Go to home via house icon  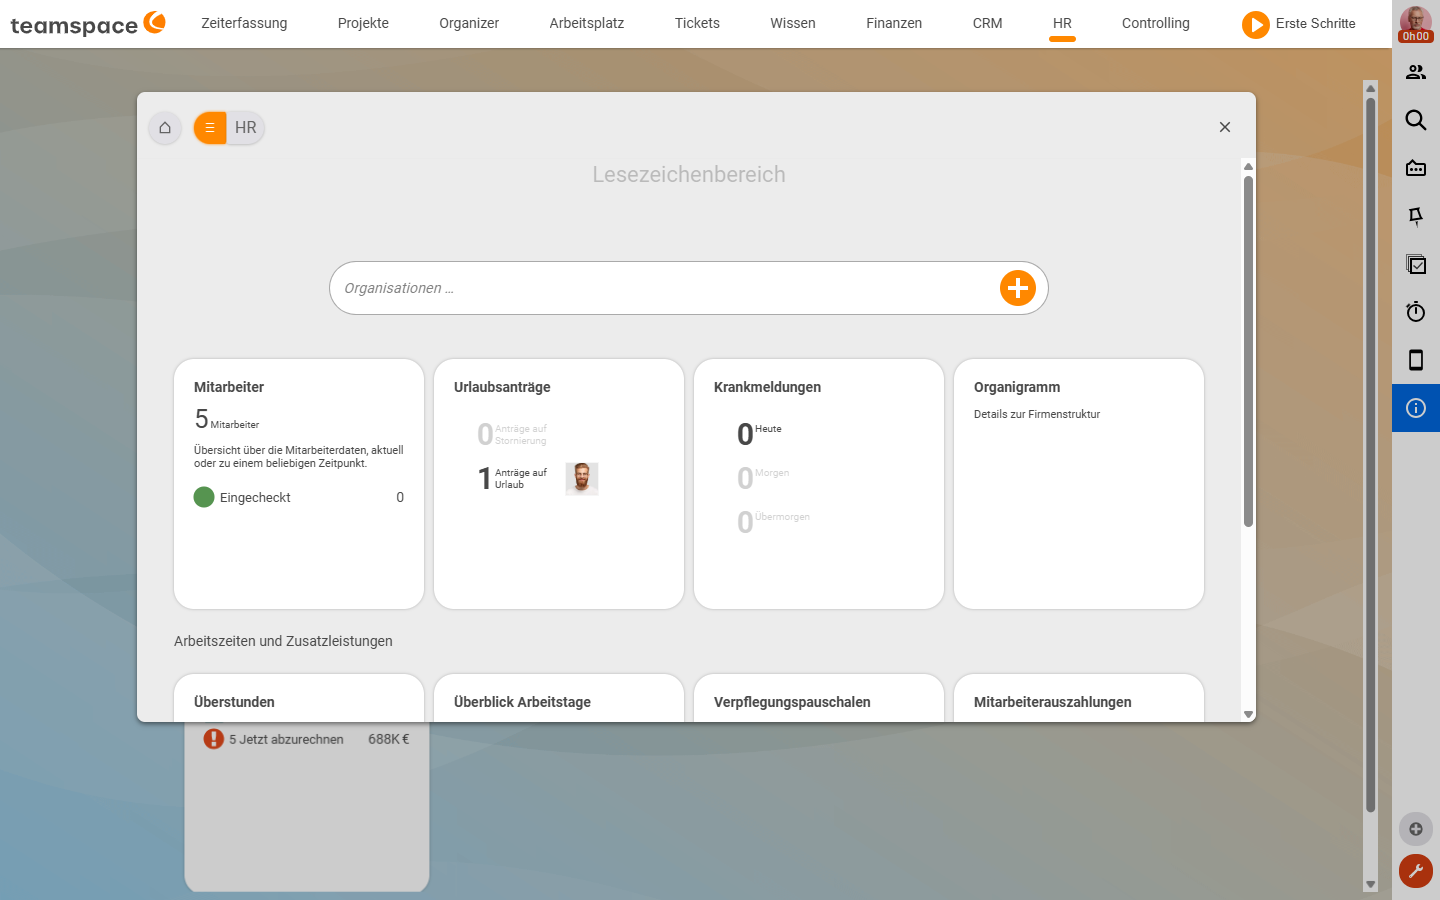point(165,128)
